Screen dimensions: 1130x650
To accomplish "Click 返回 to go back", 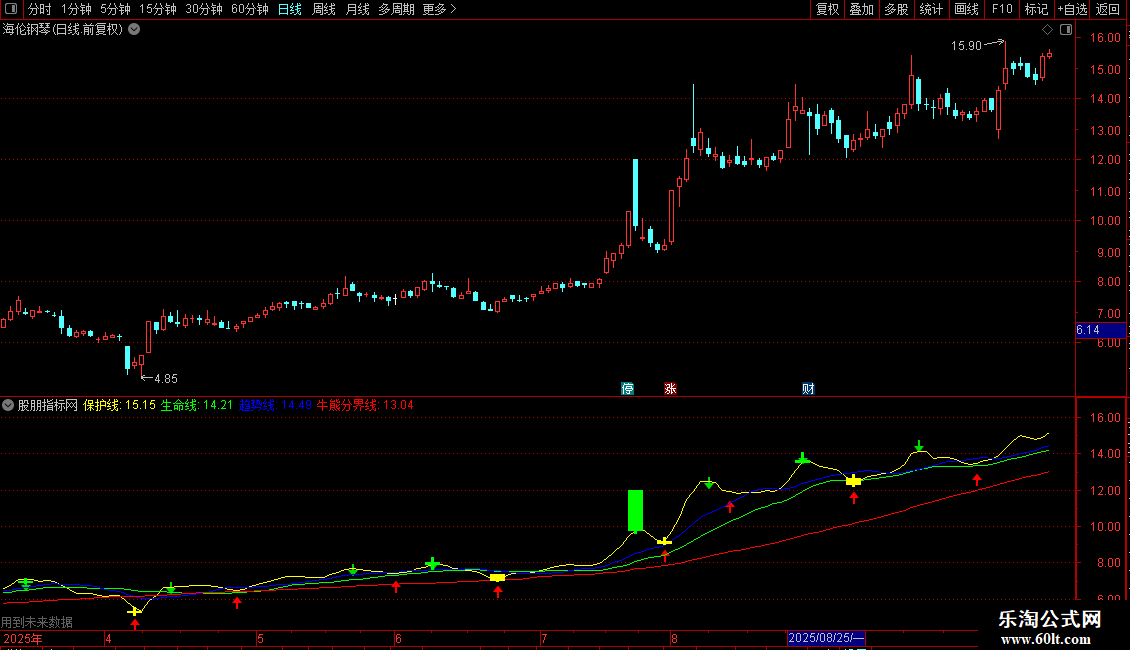I will tap(1108, 9).
